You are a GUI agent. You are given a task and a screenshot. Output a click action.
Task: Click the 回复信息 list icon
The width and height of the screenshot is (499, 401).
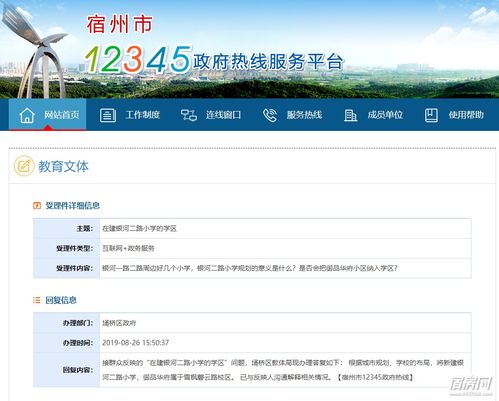click(x=37, y=300)
